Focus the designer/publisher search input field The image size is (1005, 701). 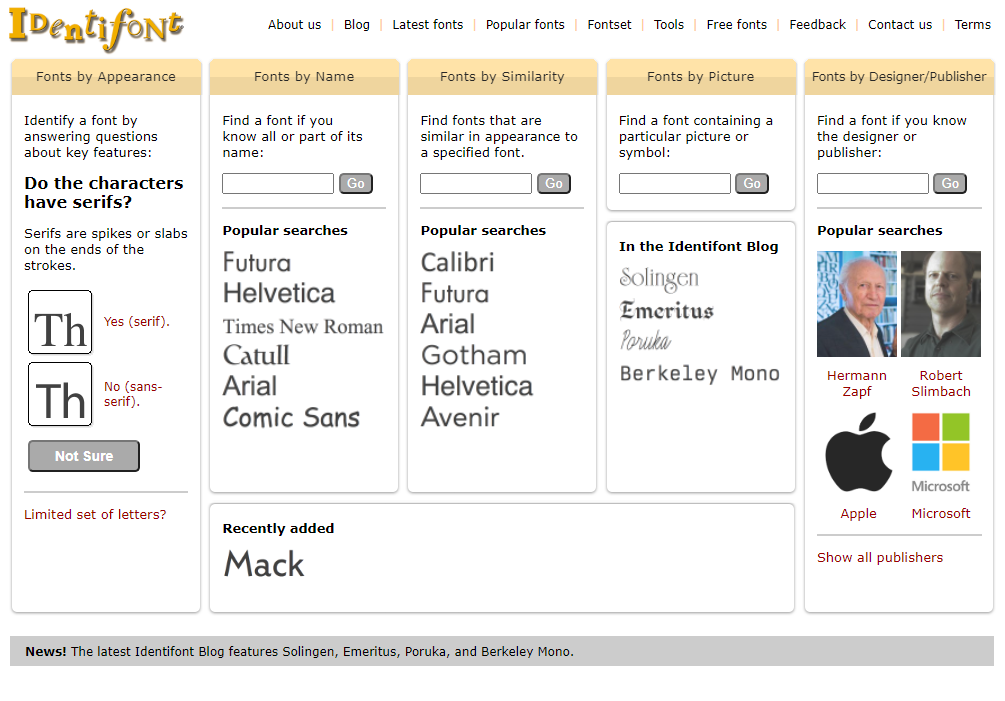point(872,183)
